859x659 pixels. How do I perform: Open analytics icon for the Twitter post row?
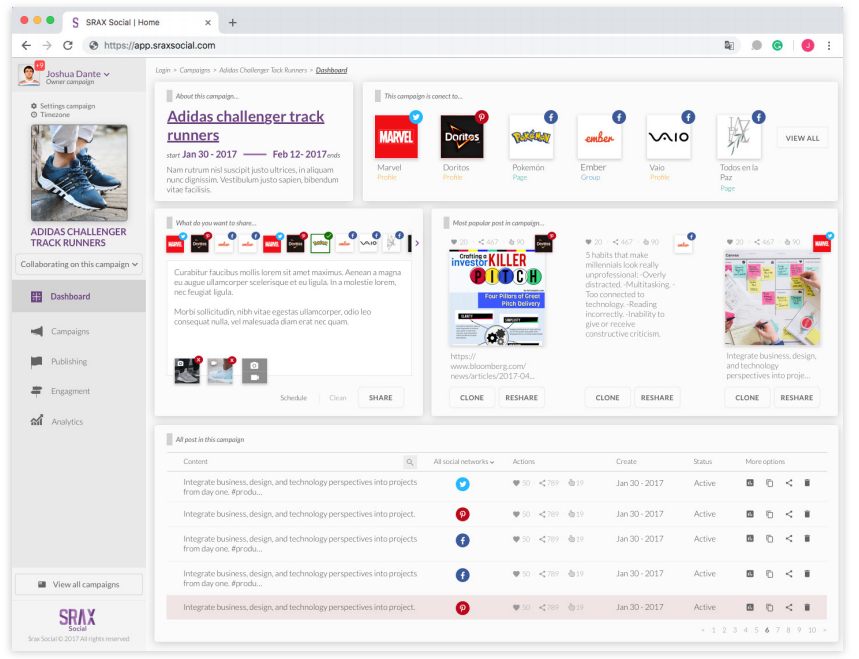click(750, 483)
